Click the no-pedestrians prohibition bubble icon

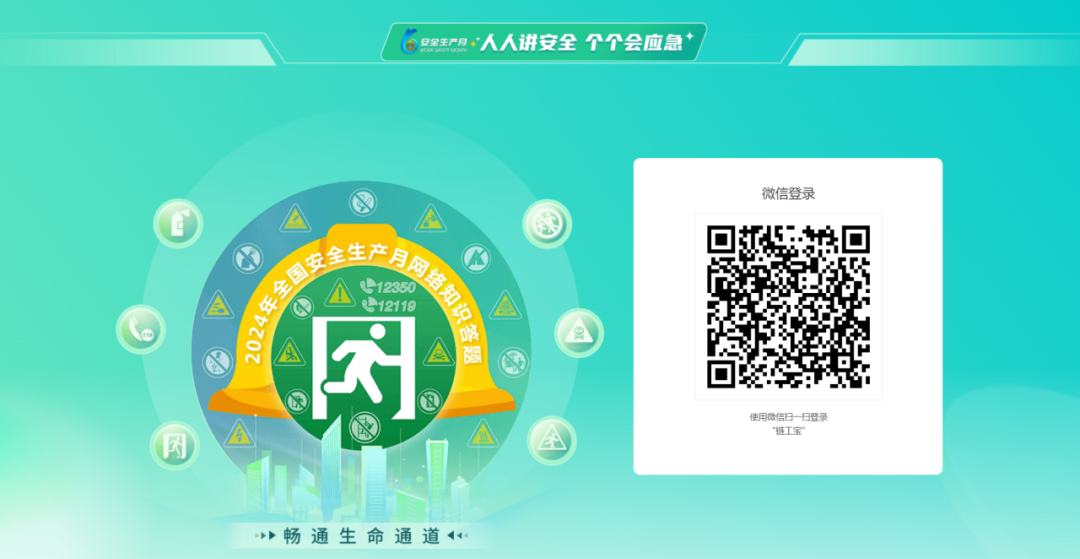[x=548, y=224]
